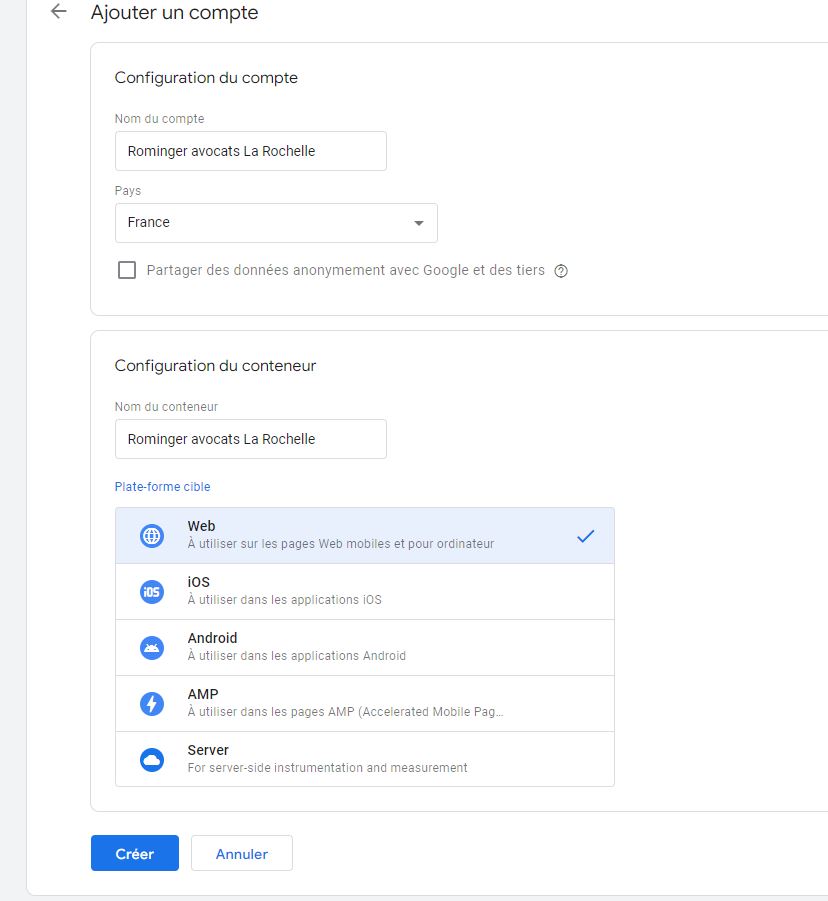Choose the 'À utiliser dans les applications iOS' option
The width and height of the screenshot is (828, 901).
point(284,600)
